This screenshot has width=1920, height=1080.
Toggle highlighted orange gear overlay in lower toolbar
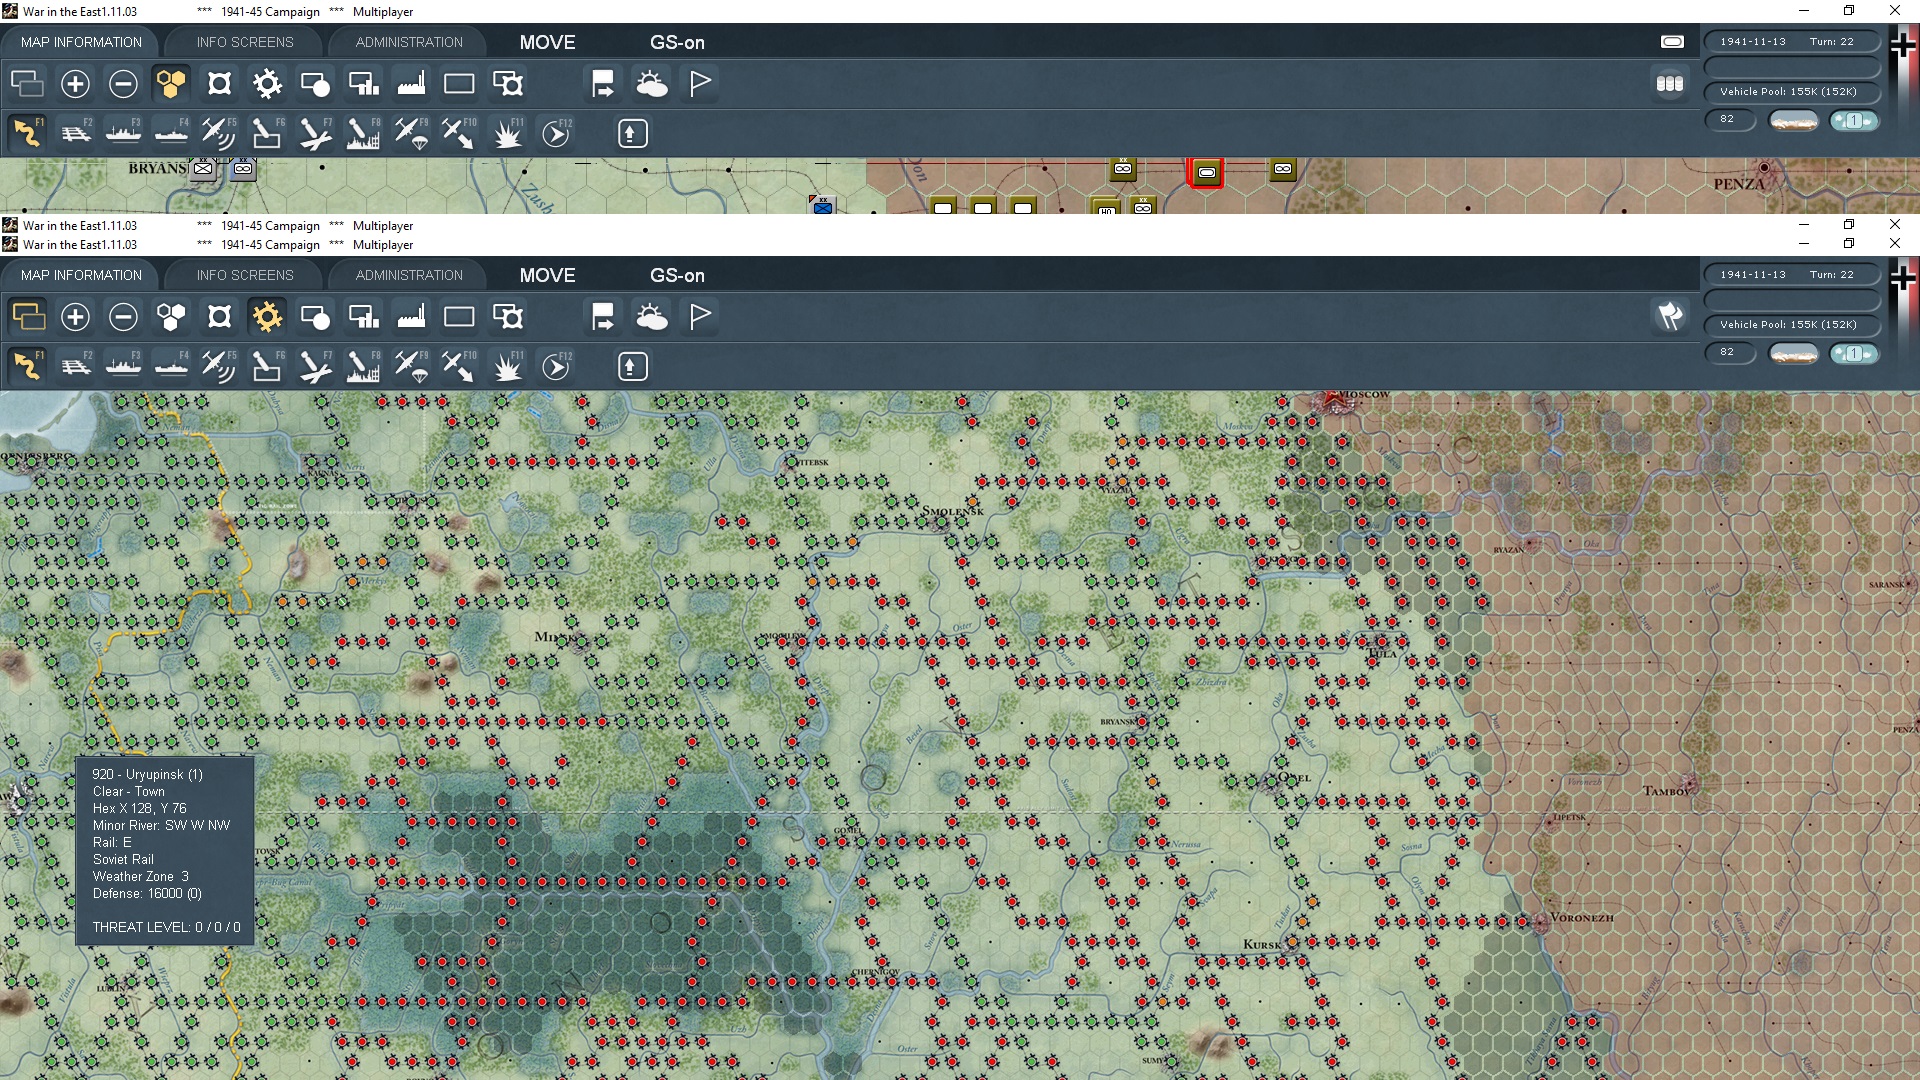[x=267, y=317]
